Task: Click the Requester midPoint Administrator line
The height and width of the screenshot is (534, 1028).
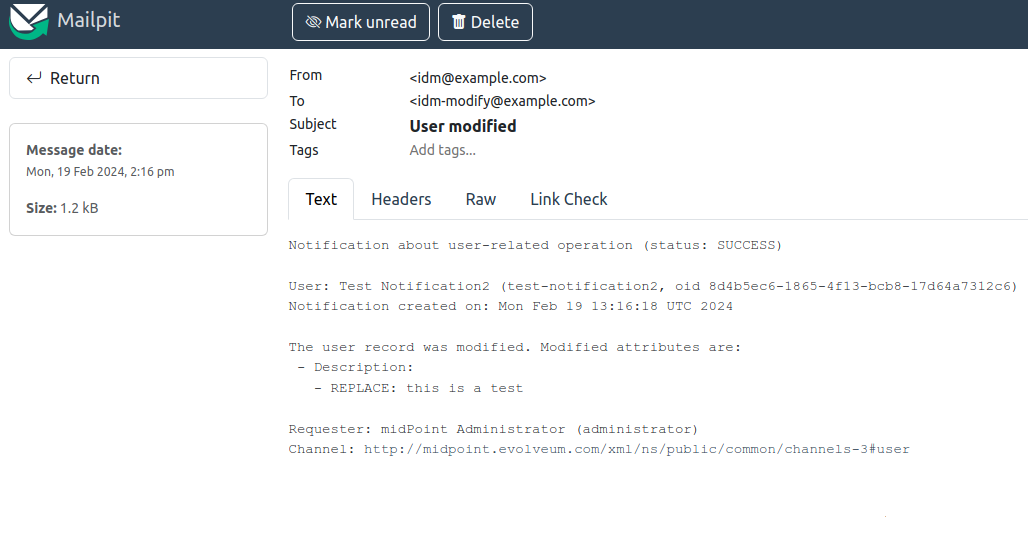Action: [x=493, y=429]
